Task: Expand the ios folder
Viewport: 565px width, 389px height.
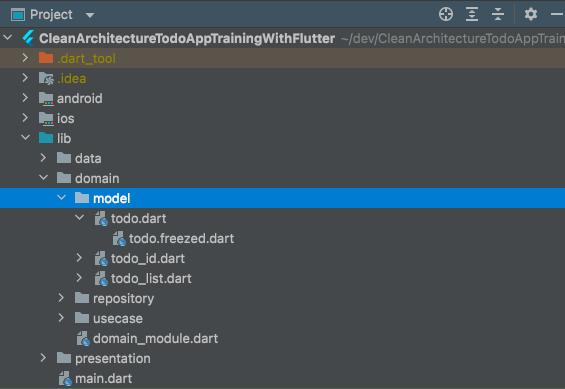Action: click(x=25, y=118)
